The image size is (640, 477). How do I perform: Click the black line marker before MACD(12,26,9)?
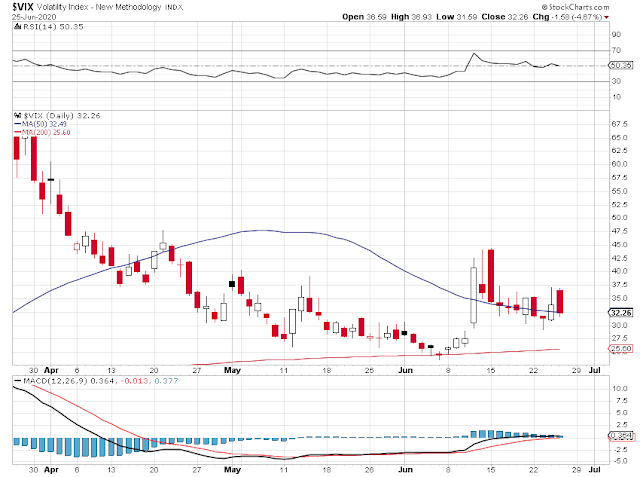coord(18,381)
